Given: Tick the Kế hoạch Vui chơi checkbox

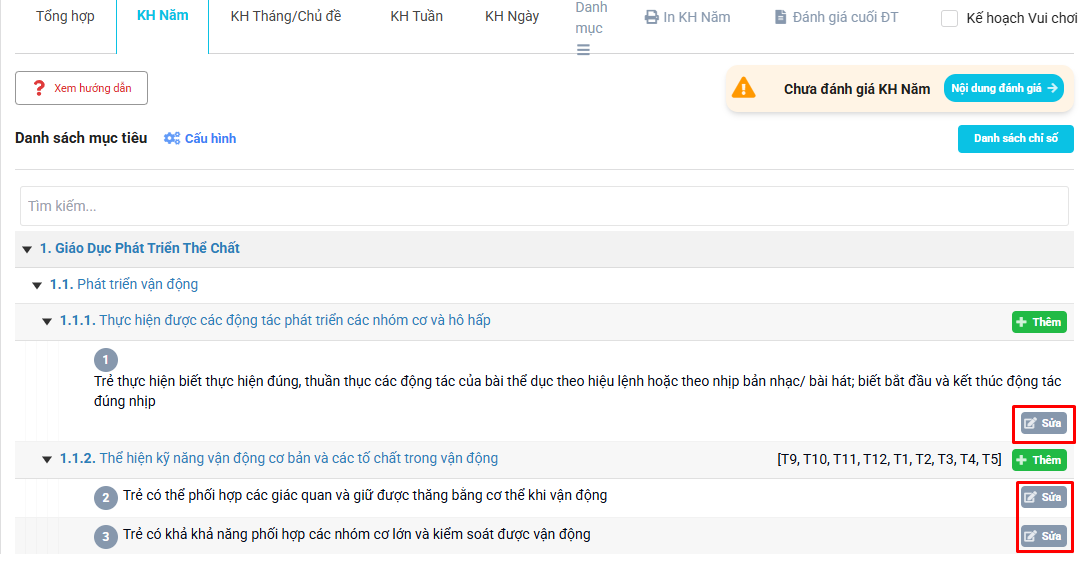Looking at the screenshot, I should 949,19.
